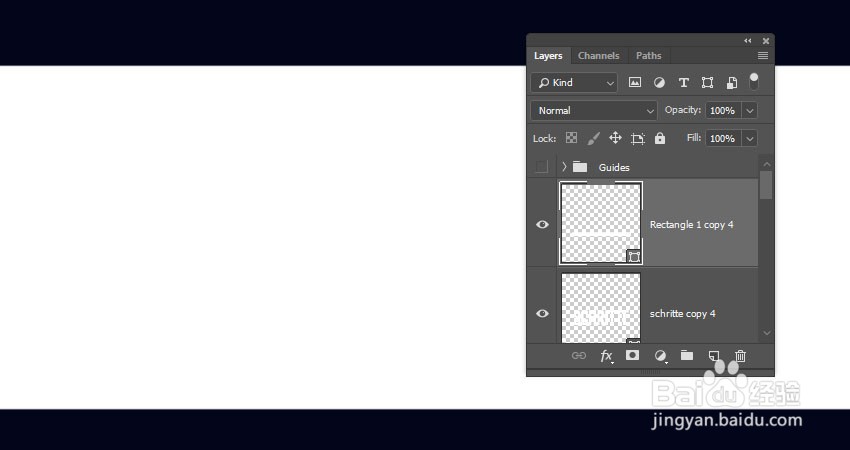This screenshot has height=450, width=850.
Task: Select schritte copy 4 layer name
Action: tap(682, 313)
